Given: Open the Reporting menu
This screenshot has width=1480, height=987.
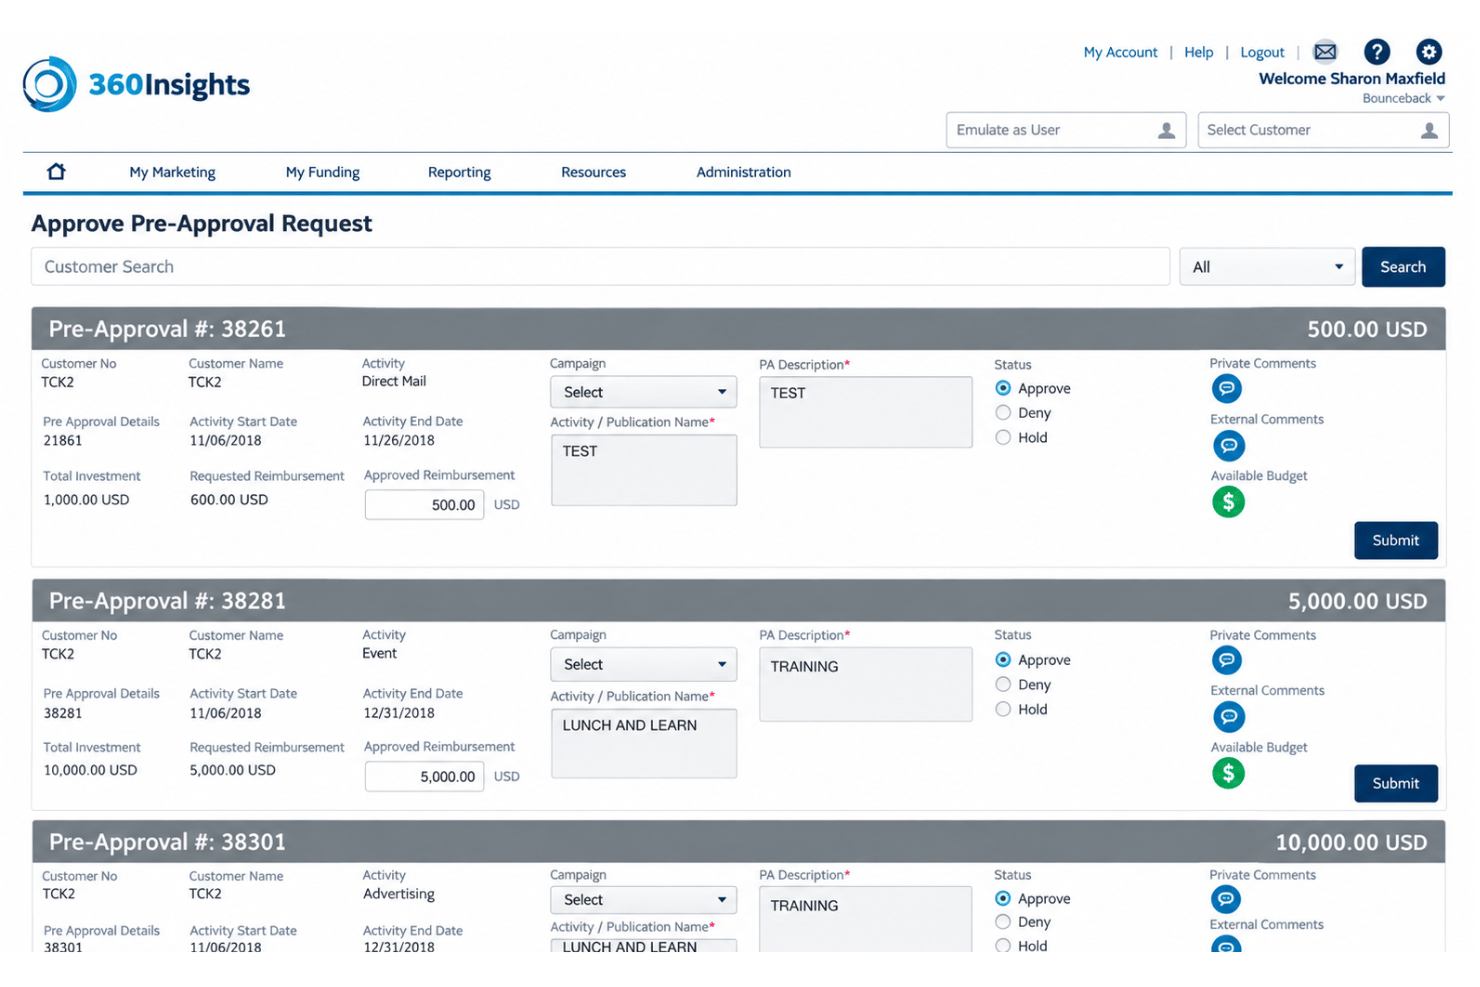Looking at the screenshot, I should tap(459, 172).
